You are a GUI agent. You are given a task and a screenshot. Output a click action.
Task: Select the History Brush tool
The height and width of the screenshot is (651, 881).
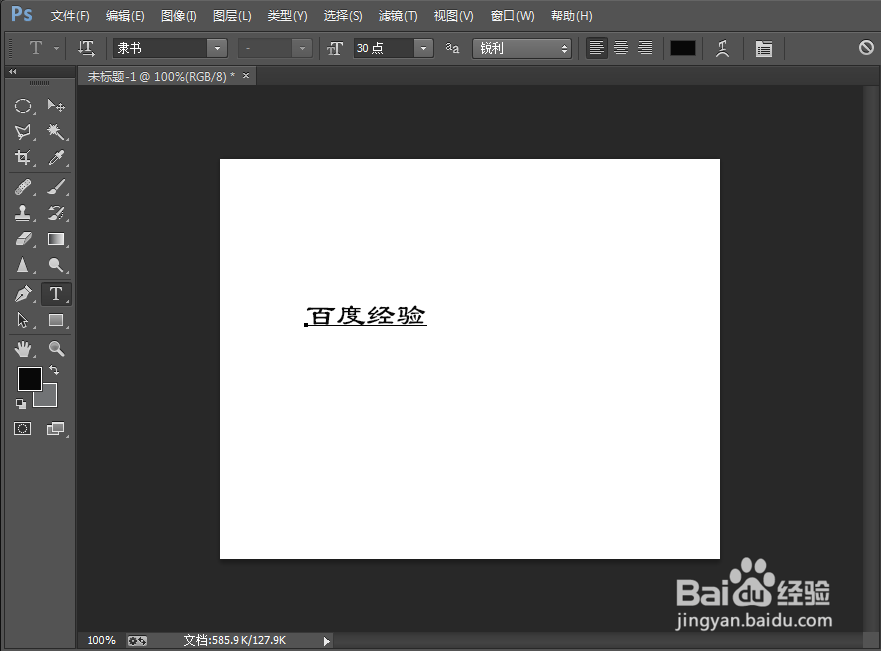click(x=56, y=213)
